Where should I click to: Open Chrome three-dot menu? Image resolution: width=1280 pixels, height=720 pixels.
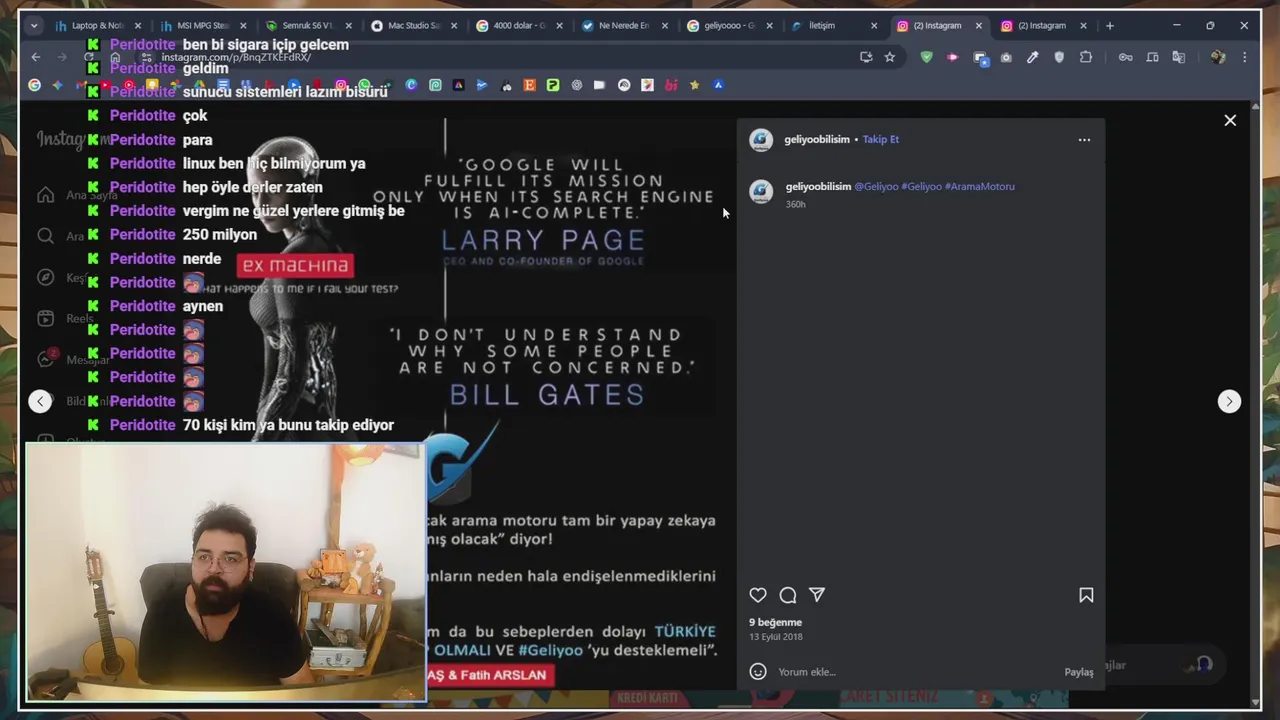click(x=1244, y=57)
